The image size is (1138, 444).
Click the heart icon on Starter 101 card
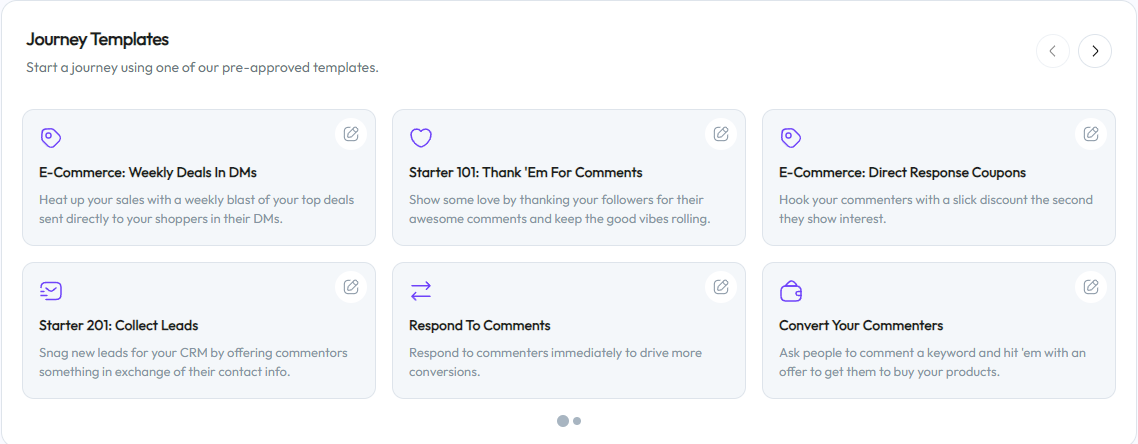pyautogui.click(x=421, y=138)
